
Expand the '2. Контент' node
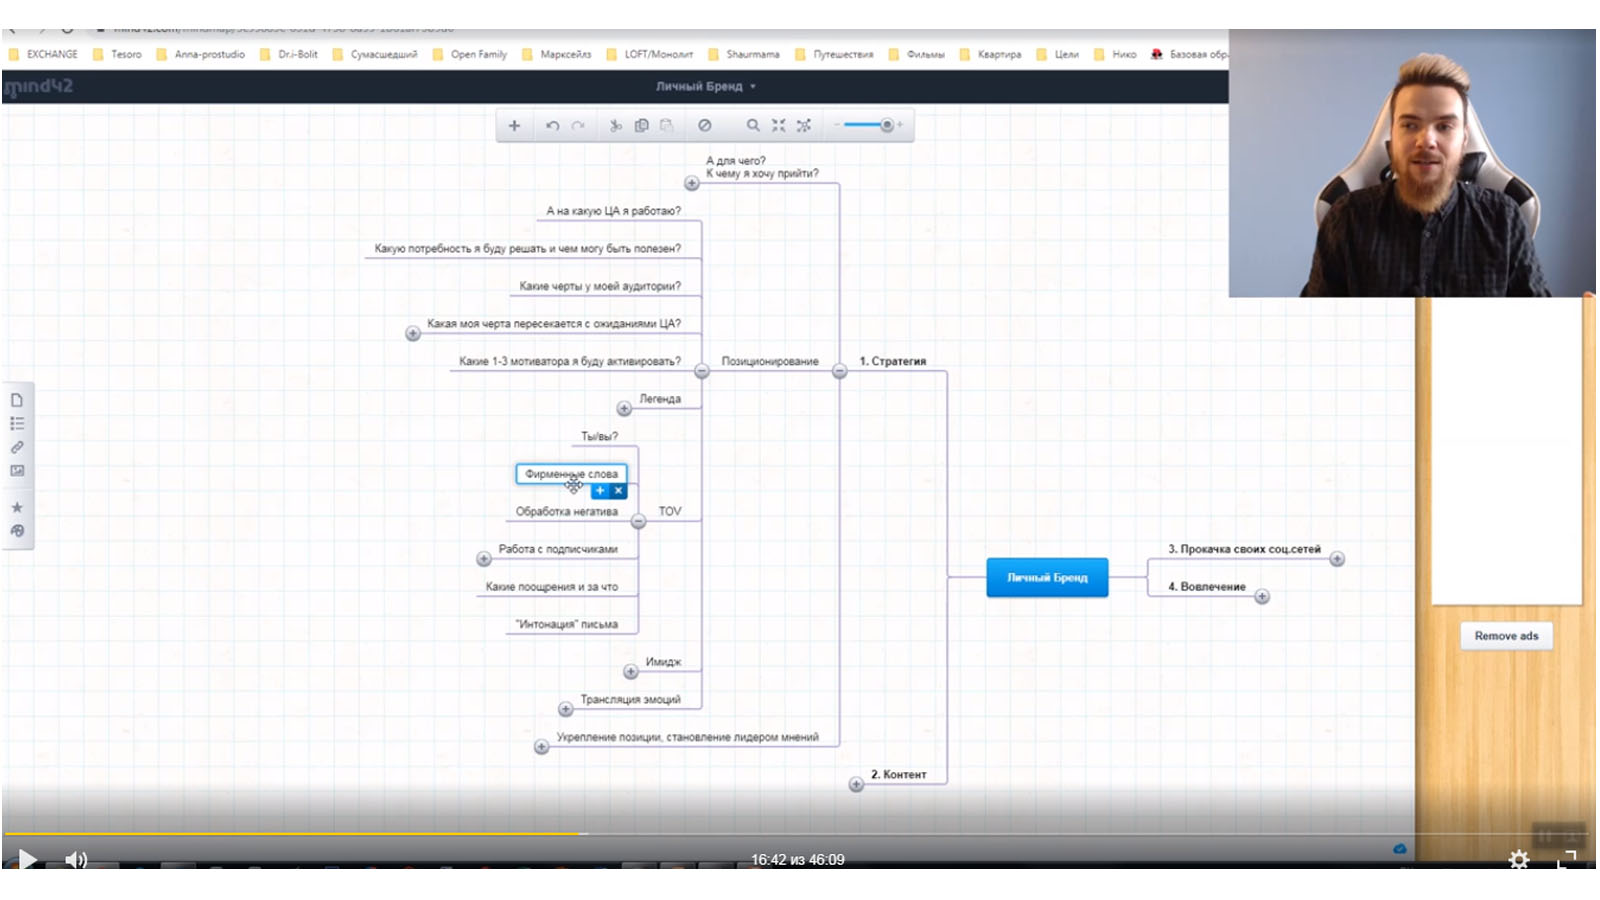click(856, 784)
